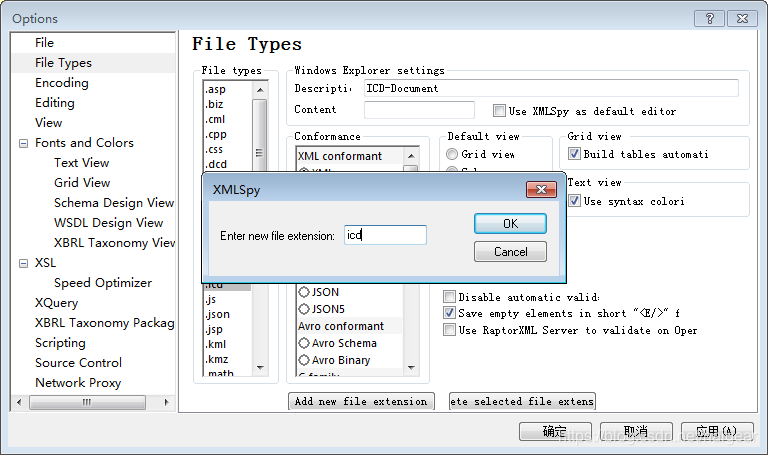The height and width of the screenshot is (455, 768).
Task: Select the JSON conformance option
Action: click(304, 292)
